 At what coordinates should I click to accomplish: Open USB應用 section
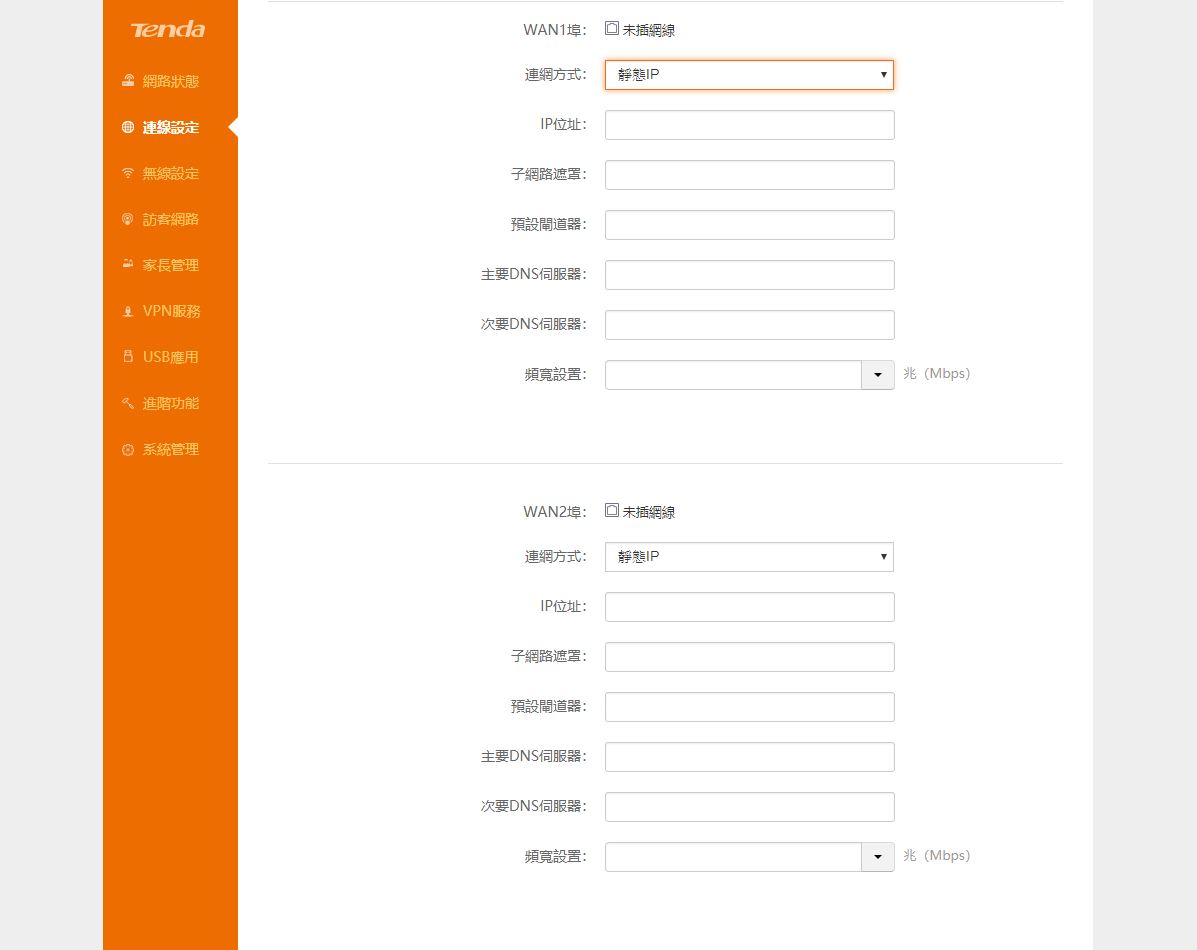coord(170,357)
